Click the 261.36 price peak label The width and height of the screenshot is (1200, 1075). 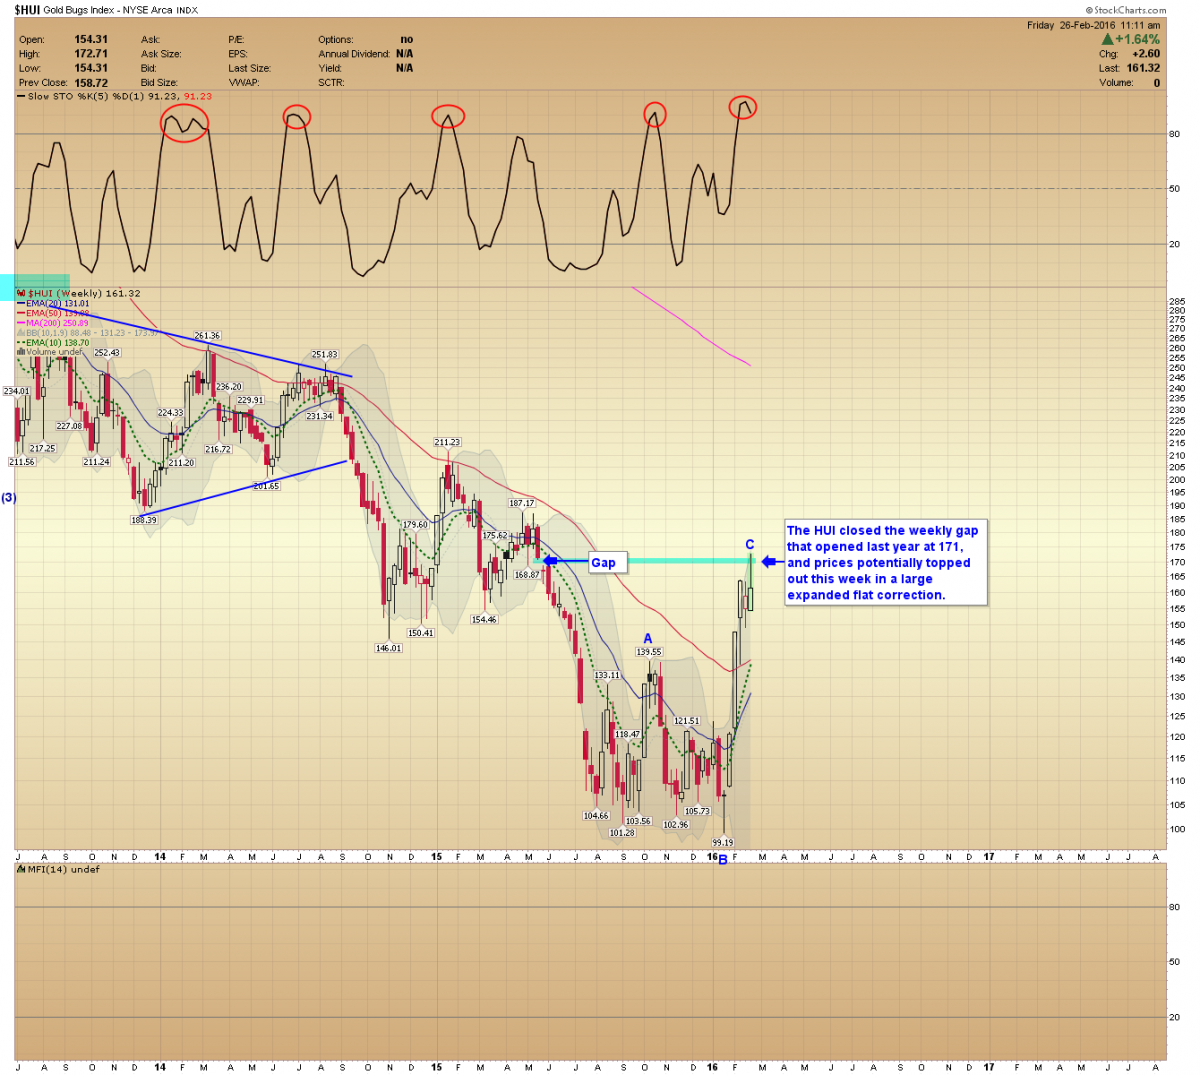coord(207,336)
